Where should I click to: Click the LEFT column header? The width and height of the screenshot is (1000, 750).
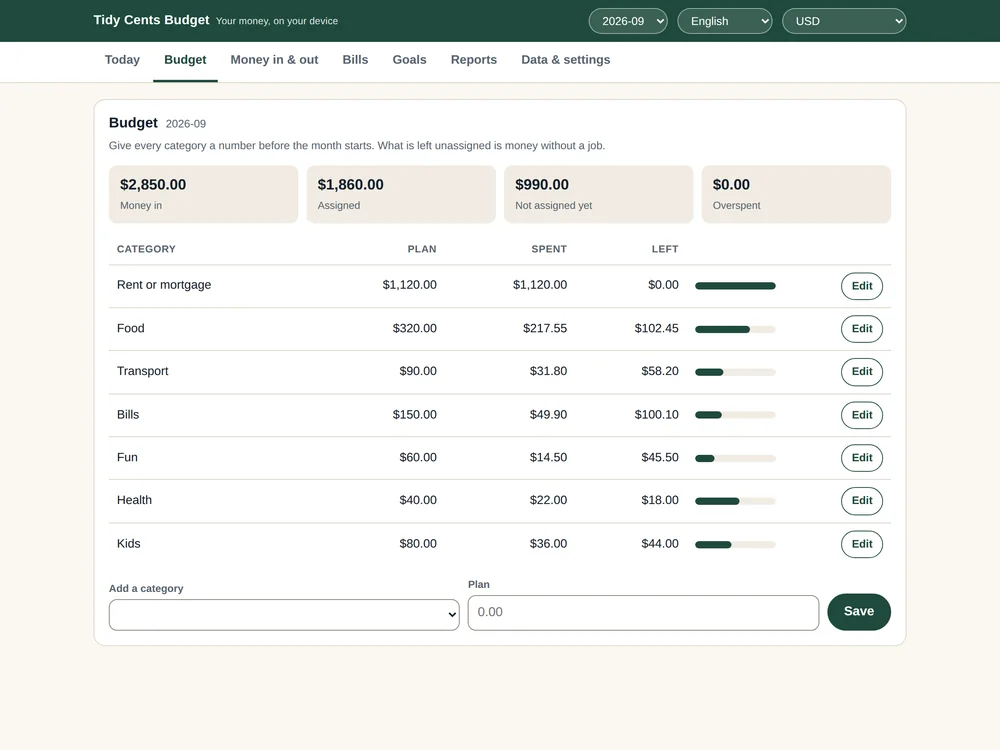click(665, 249)
